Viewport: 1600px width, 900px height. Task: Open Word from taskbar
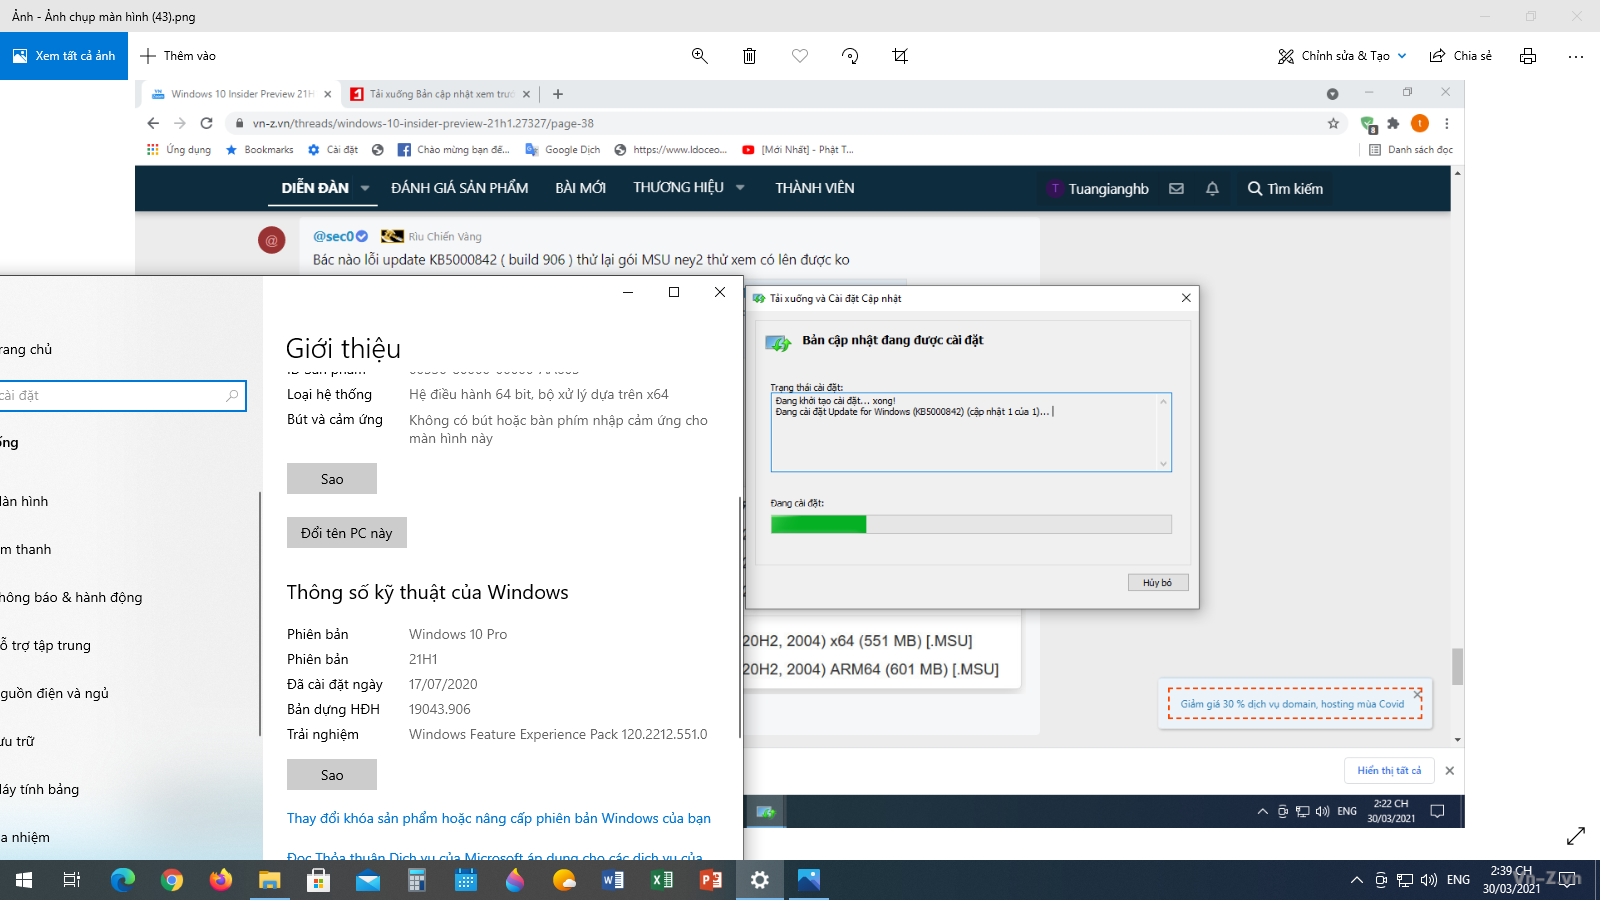(613, 880)
